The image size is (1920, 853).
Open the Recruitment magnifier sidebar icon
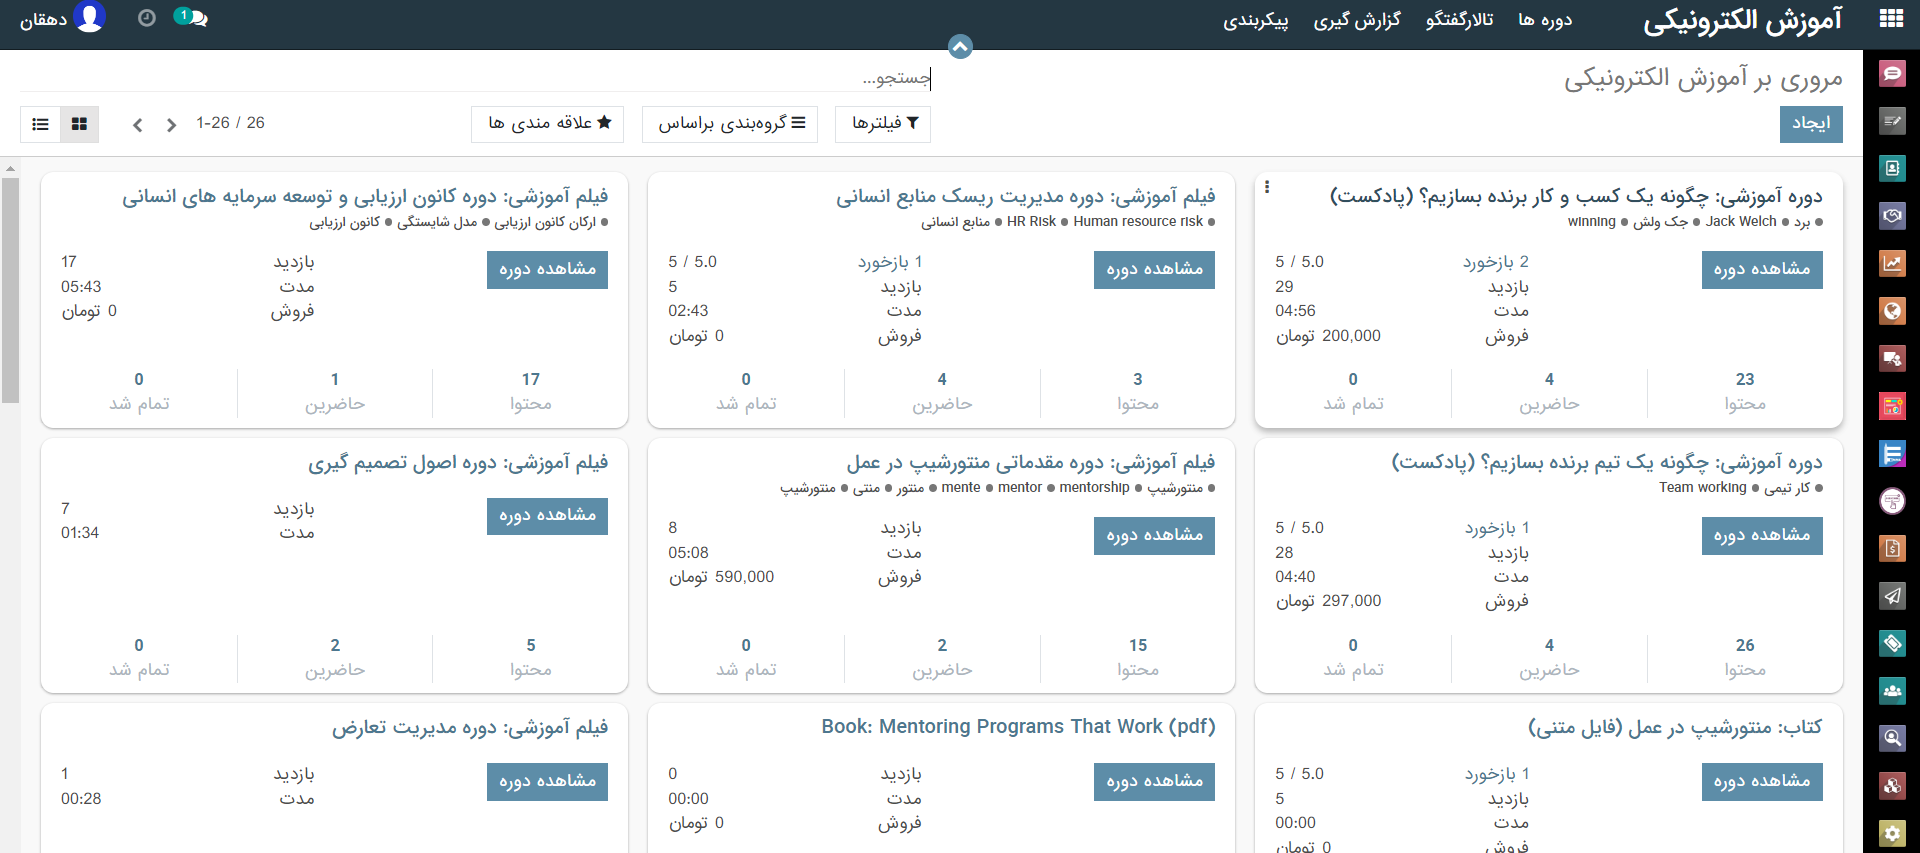pyautogui.click(x=1892, y=738)
